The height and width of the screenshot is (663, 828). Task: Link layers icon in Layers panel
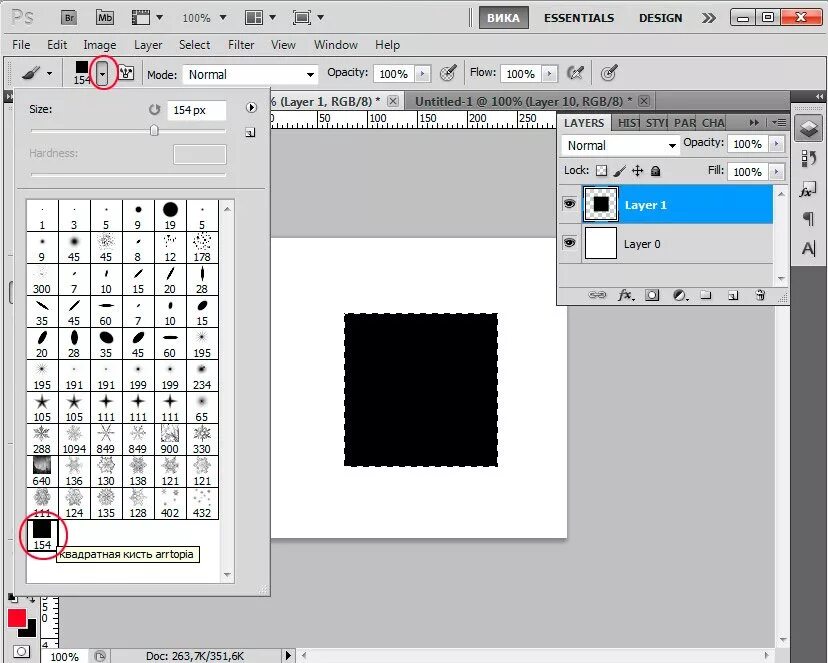click(x=597, y=295)
